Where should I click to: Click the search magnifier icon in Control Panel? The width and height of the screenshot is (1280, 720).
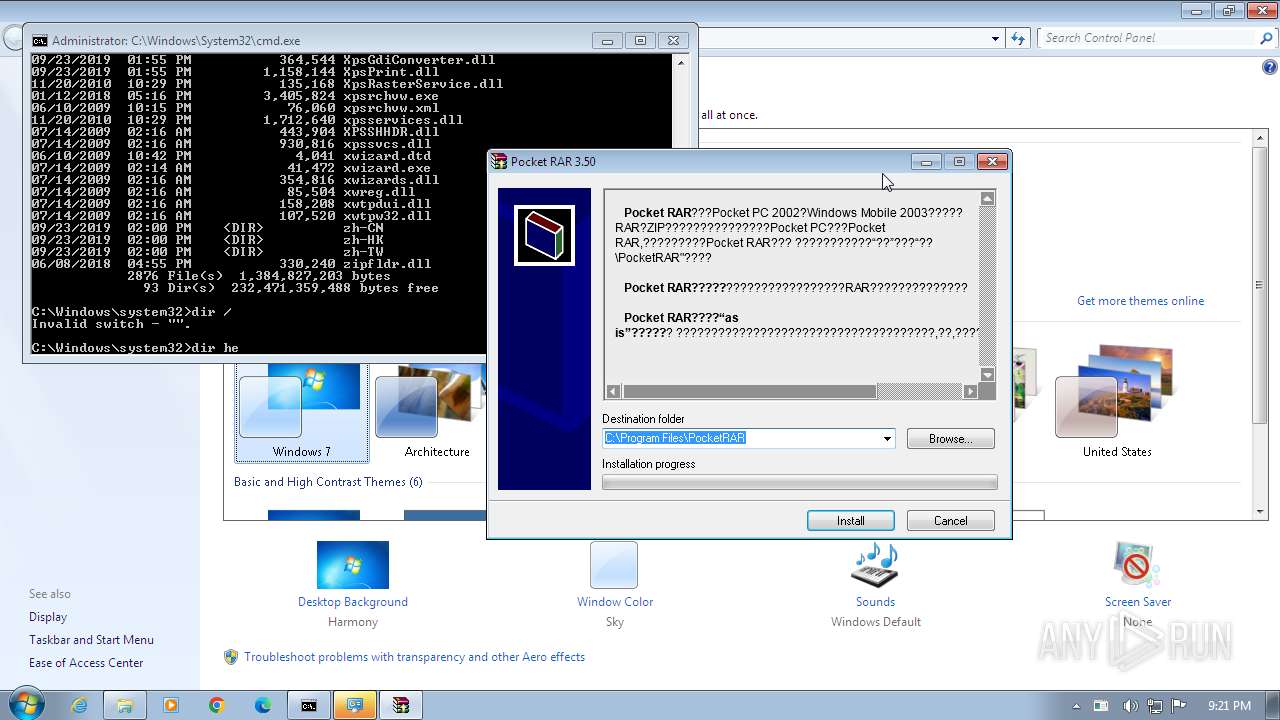click(1266, 38)
